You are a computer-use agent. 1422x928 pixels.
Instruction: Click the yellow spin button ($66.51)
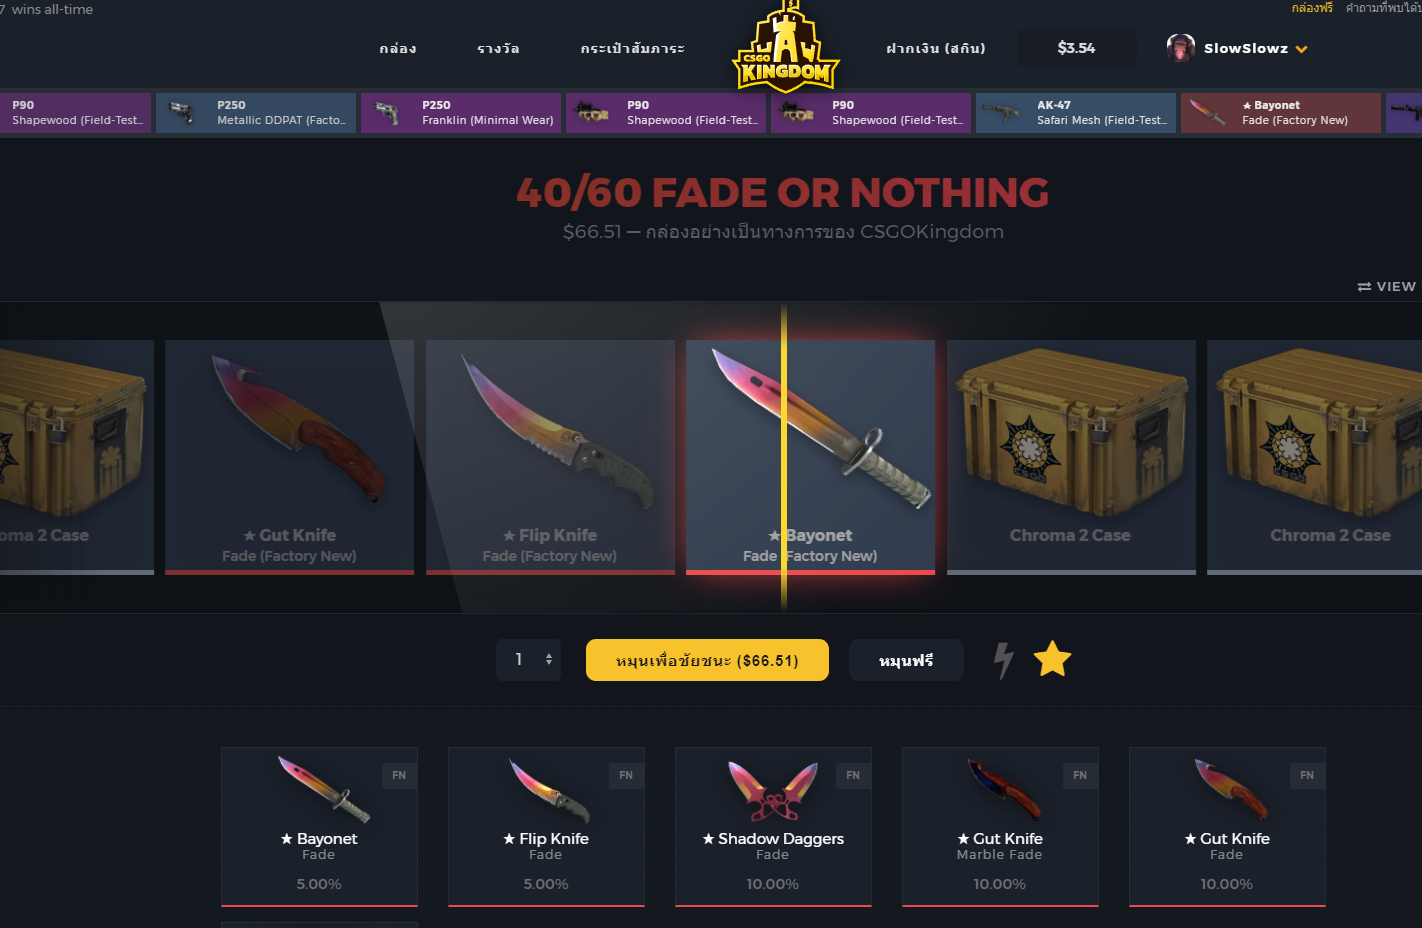(x=707, y=660)
